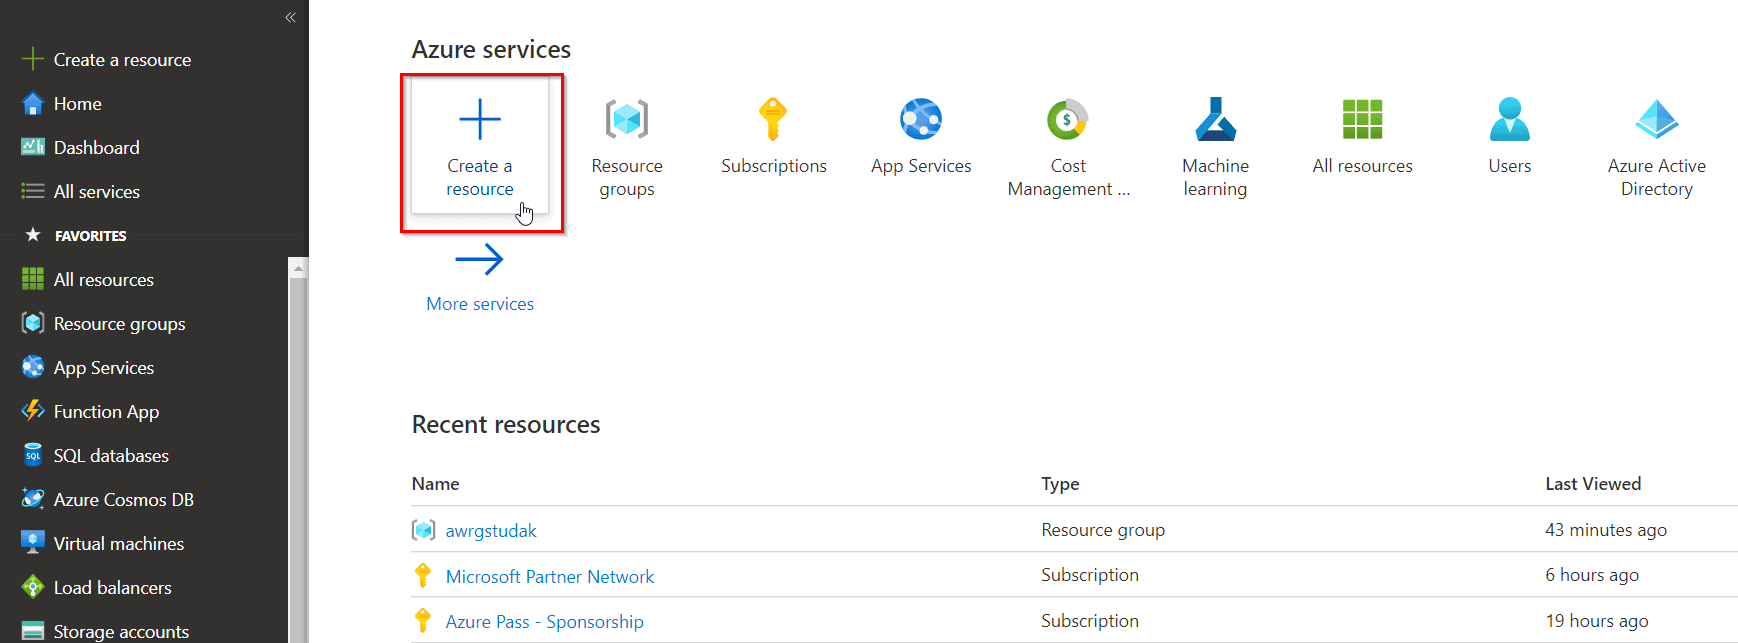
Task: Open Virtual machines in favorites
Action: [118, 544]
